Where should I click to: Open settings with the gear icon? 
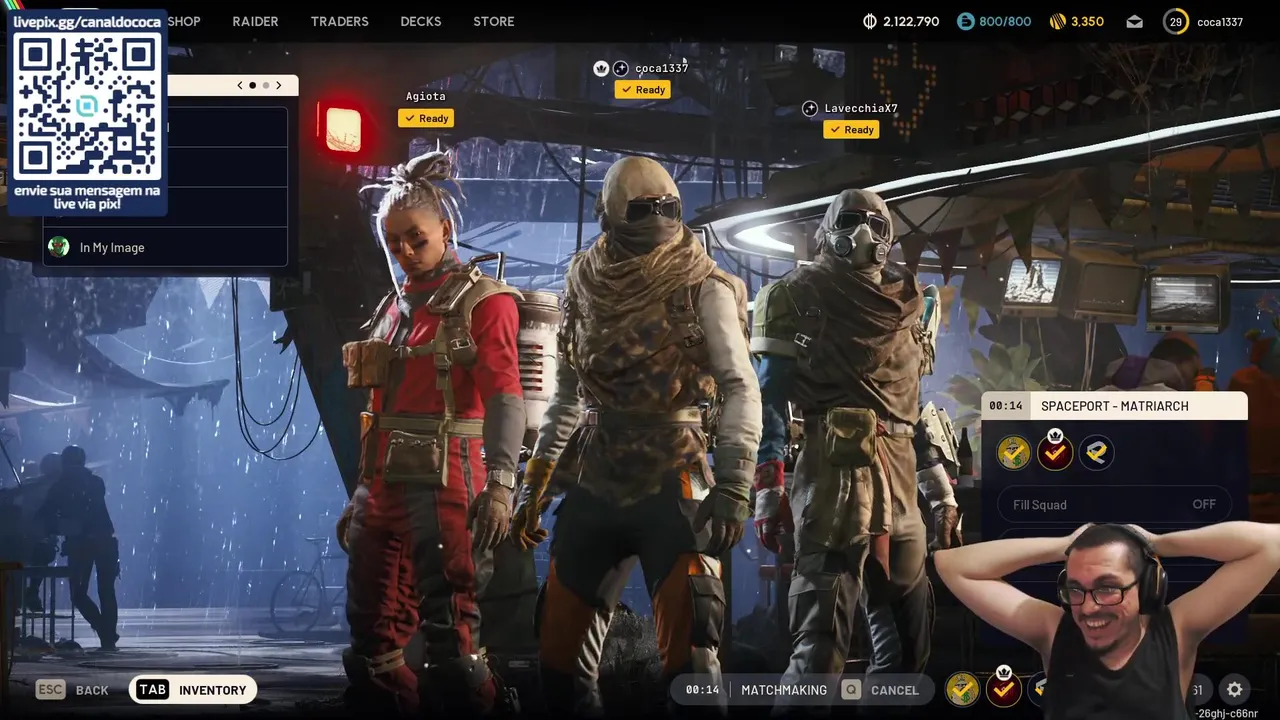pos(1235,689)
